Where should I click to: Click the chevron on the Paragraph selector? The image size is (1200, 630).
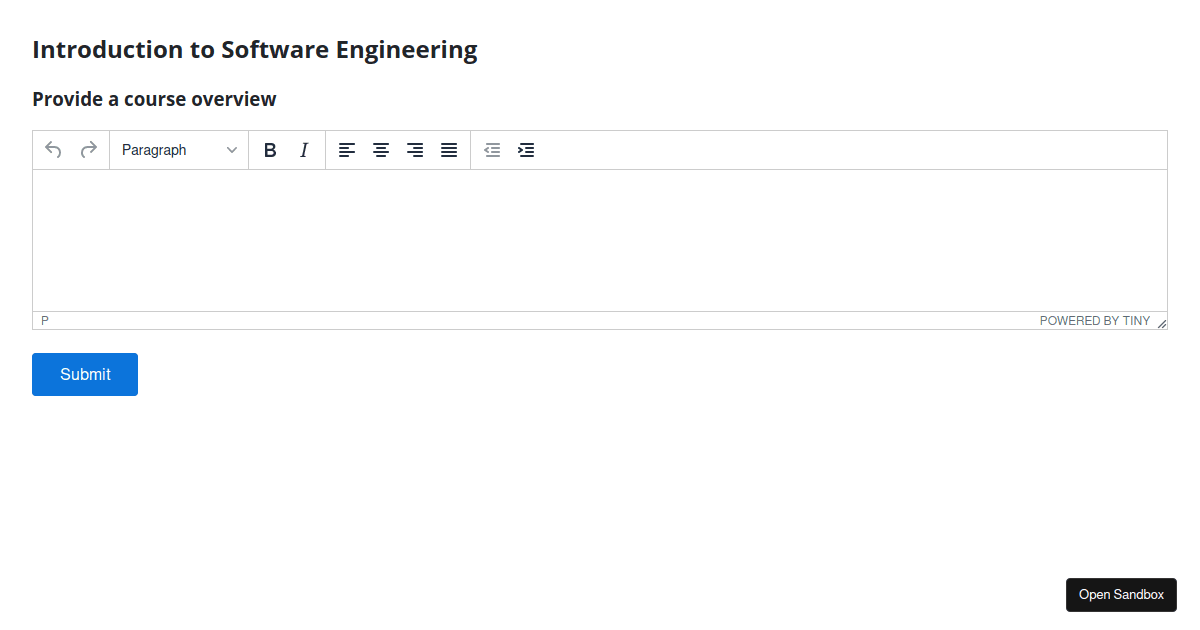tap(231, 149)
